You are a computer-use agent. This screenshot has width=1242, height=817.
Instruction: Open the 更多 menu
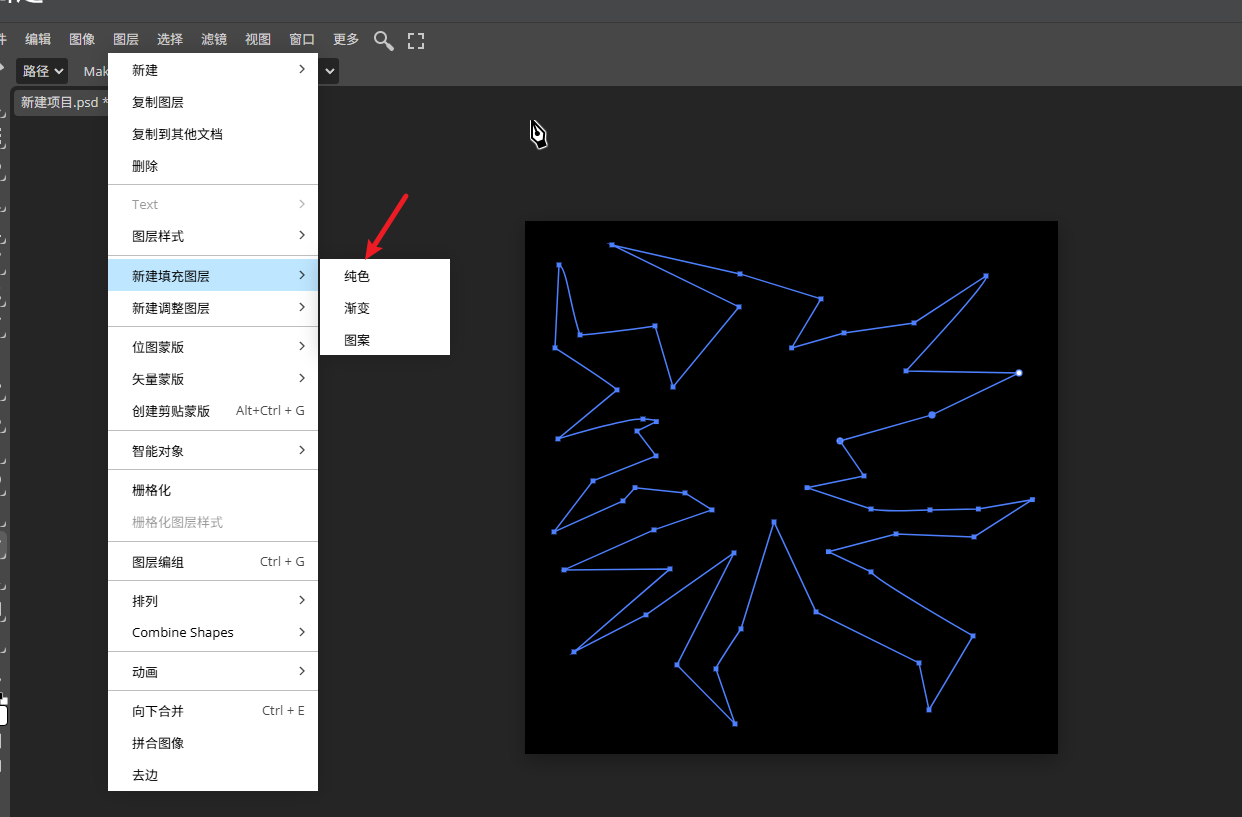[x=346, y=39]
